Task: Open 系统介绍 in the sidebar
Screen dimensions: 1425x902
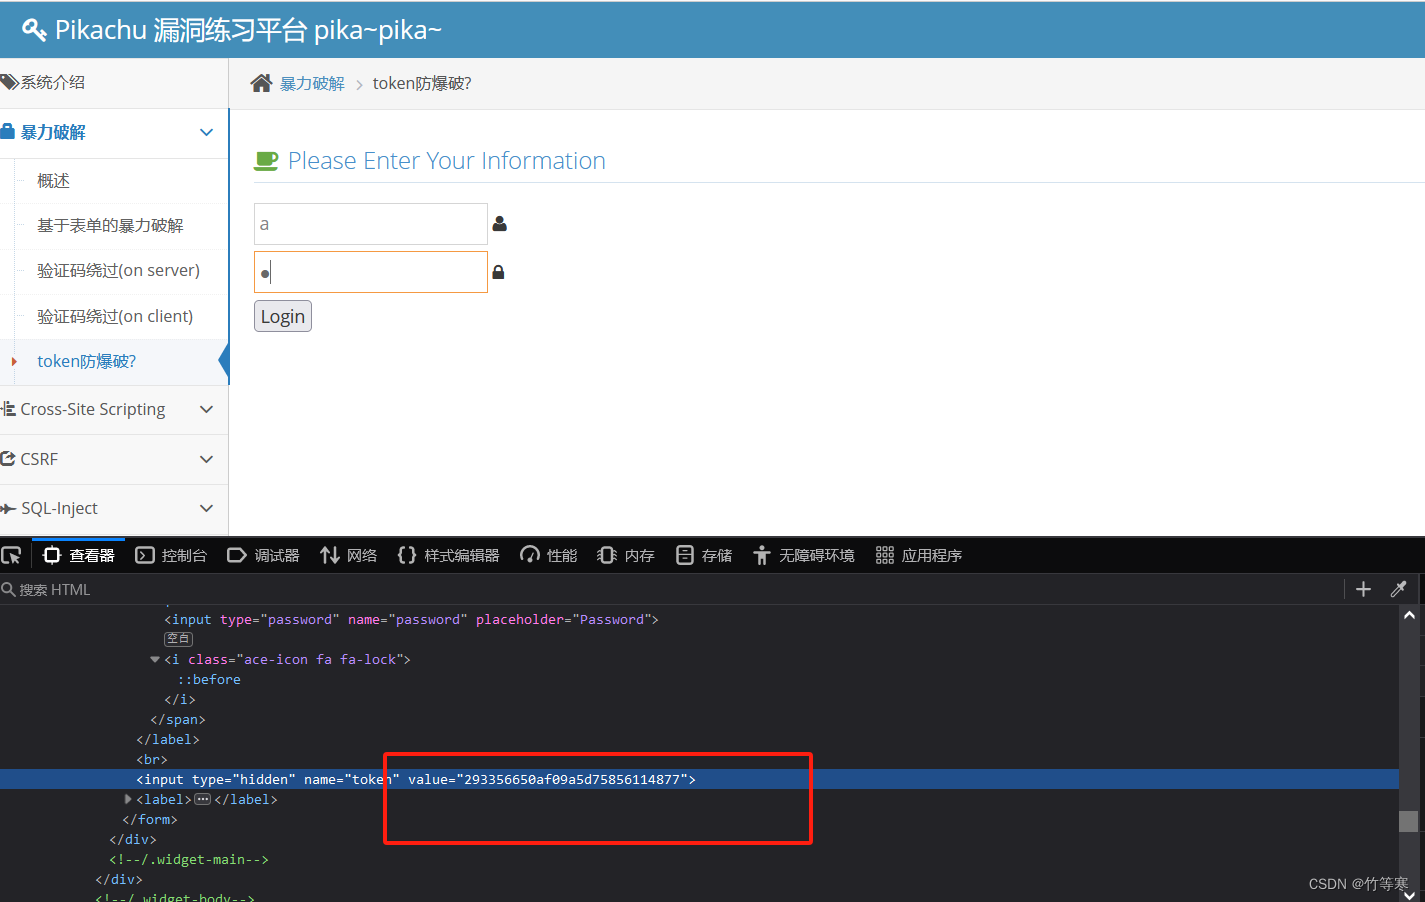Action: (114, 82)
